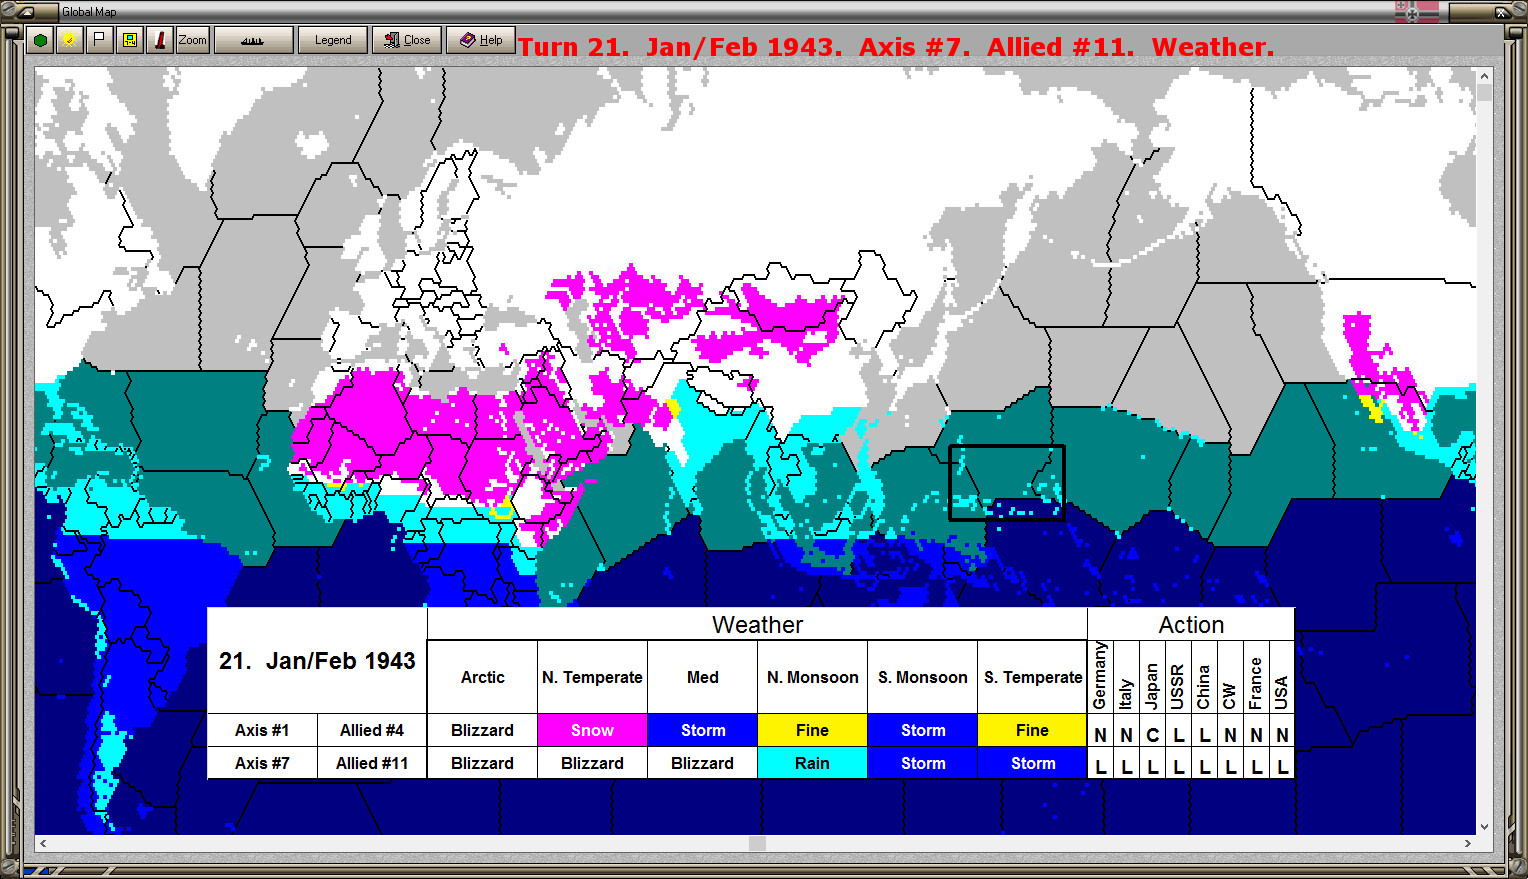The width and height of the screenshot is (1528, 879).
Task: Click the 'Action' table heading
Action: (1191, 624)
